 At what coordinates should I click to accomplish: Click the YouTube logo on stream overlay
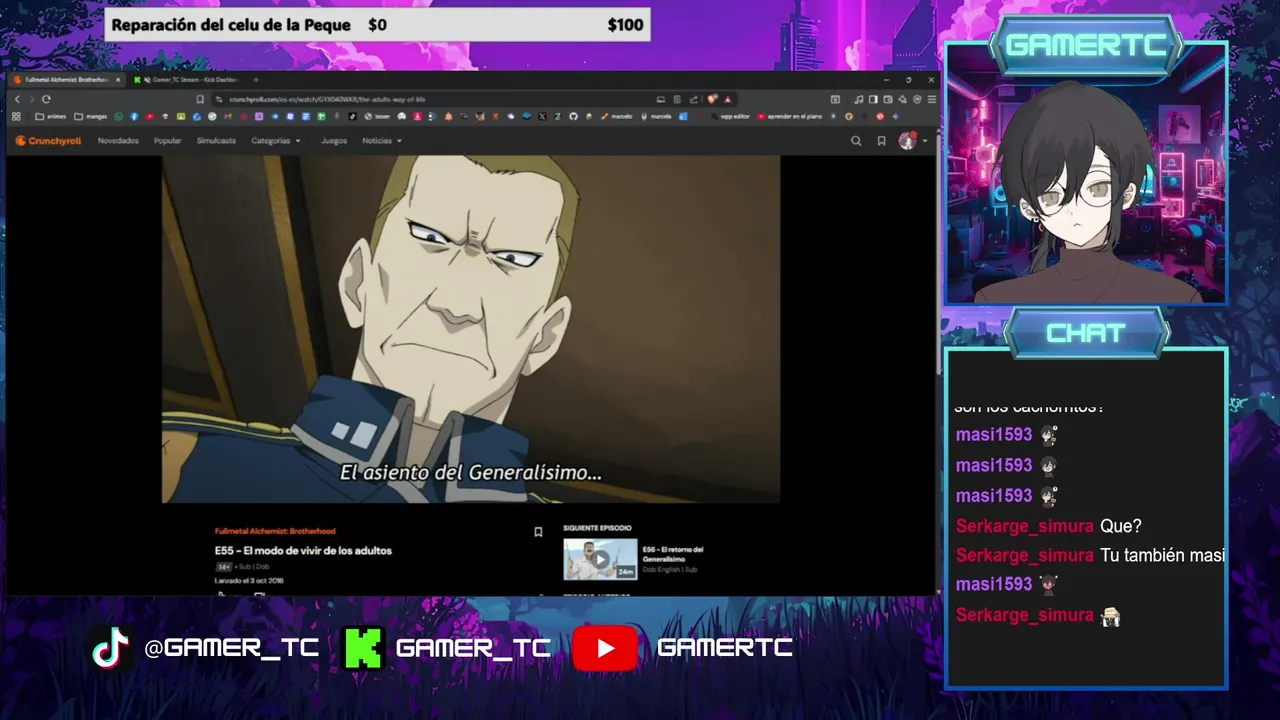point(605,648)
